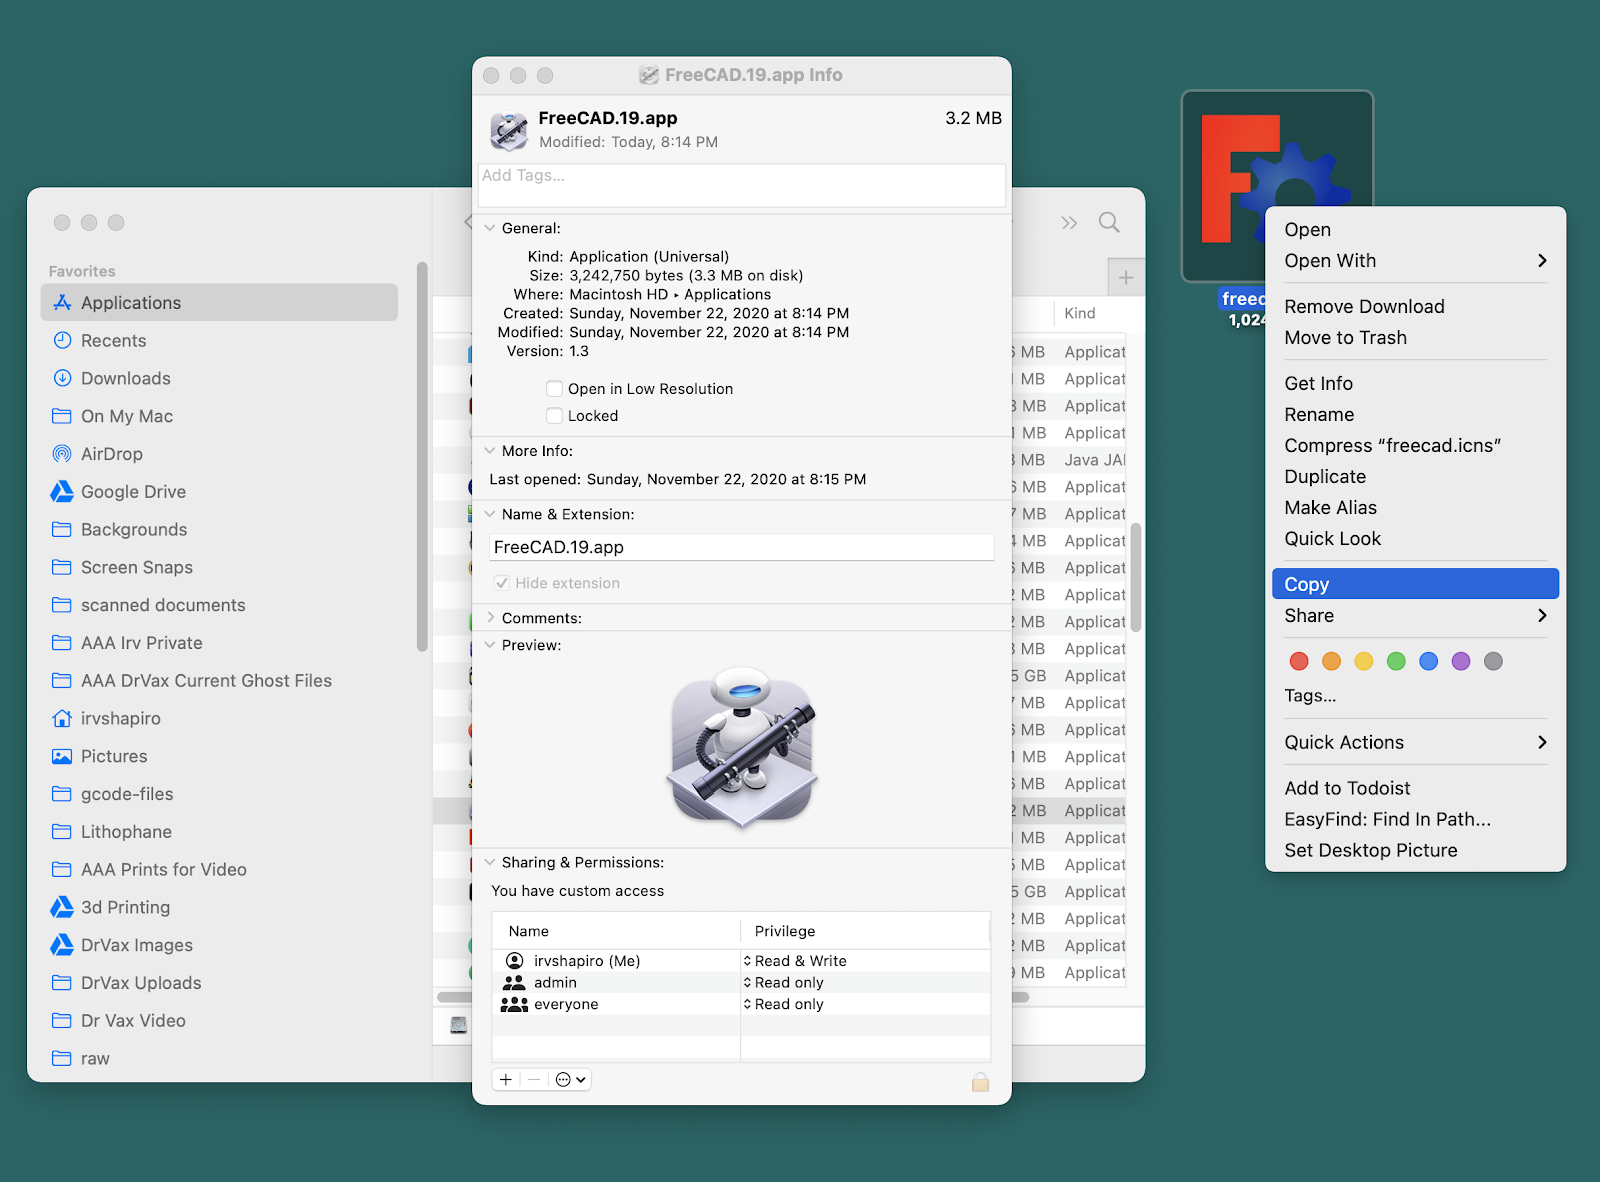Add a user with the plus button

[506, 1079]
